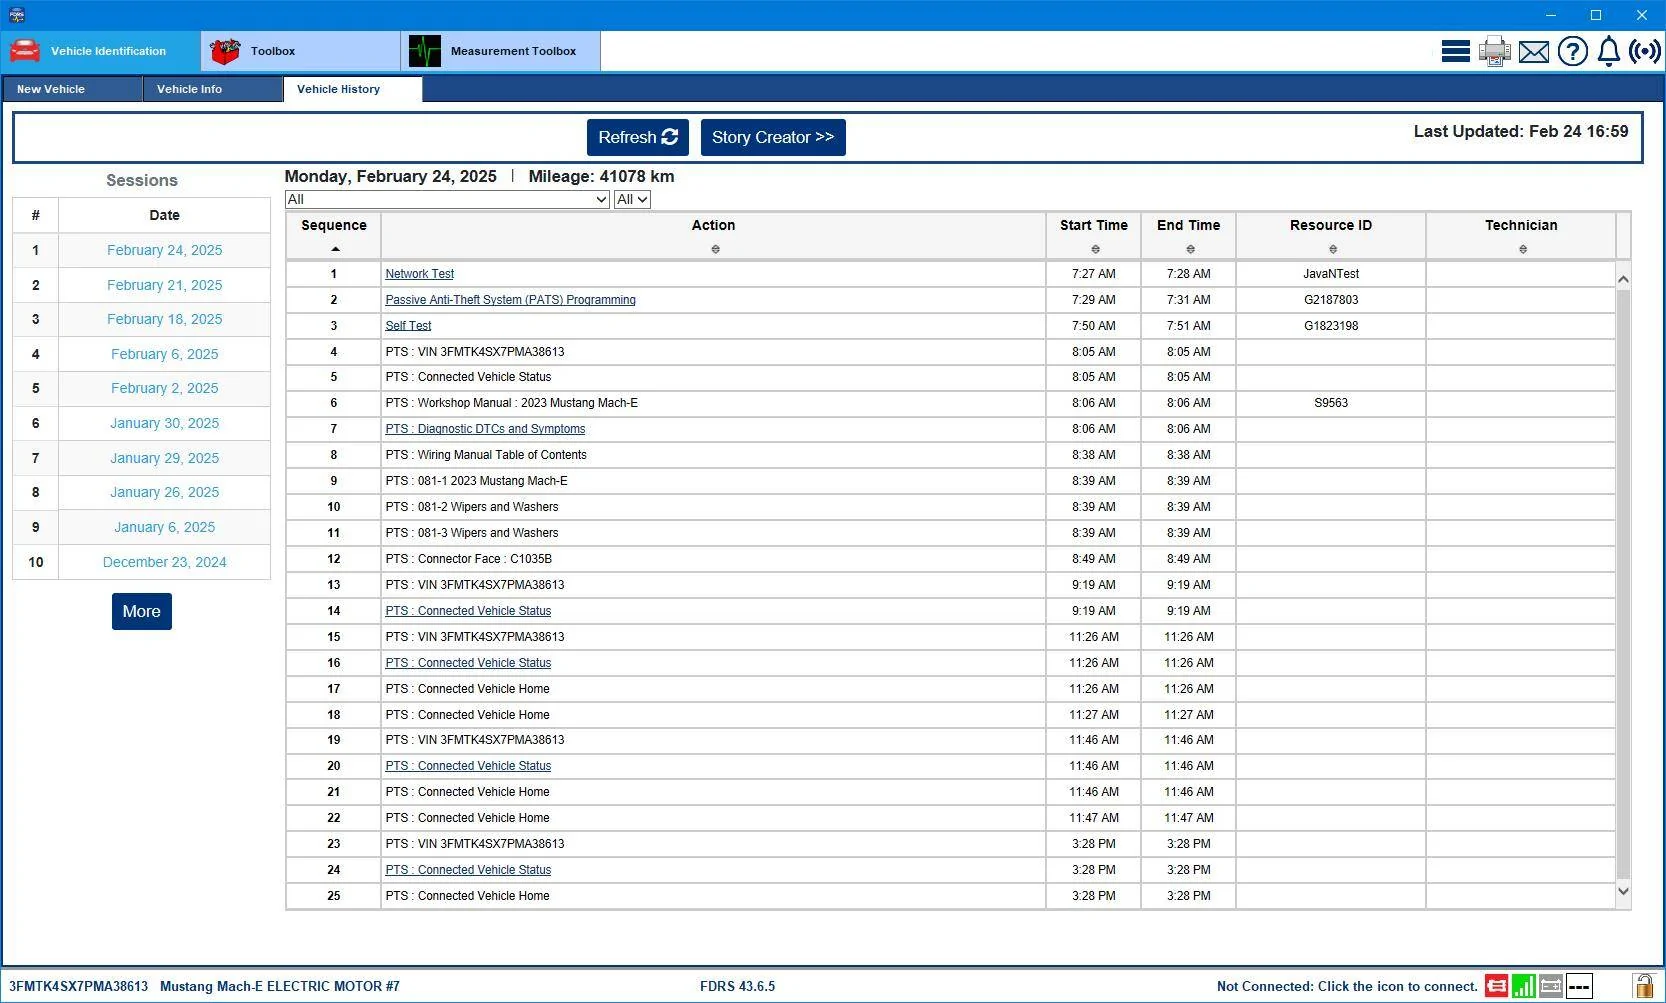1666x1003 pixels.
Task: Click the voltage readout dashes box
Action: coord(1579,986)
